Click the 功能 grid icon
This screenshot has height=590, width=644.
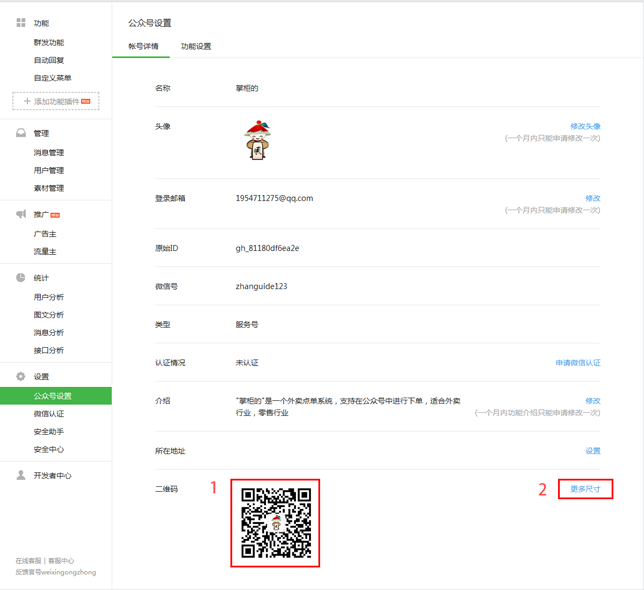(x=21, y=23)
